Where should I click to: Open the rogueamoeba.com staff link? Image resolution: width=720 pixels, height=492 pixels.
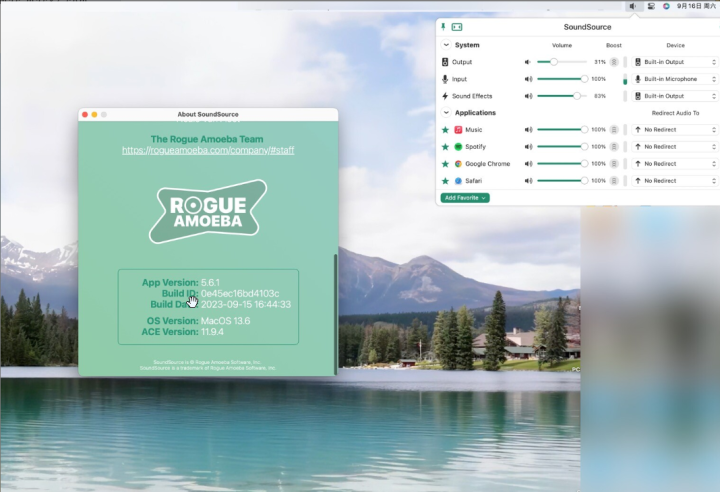(208, 150)
